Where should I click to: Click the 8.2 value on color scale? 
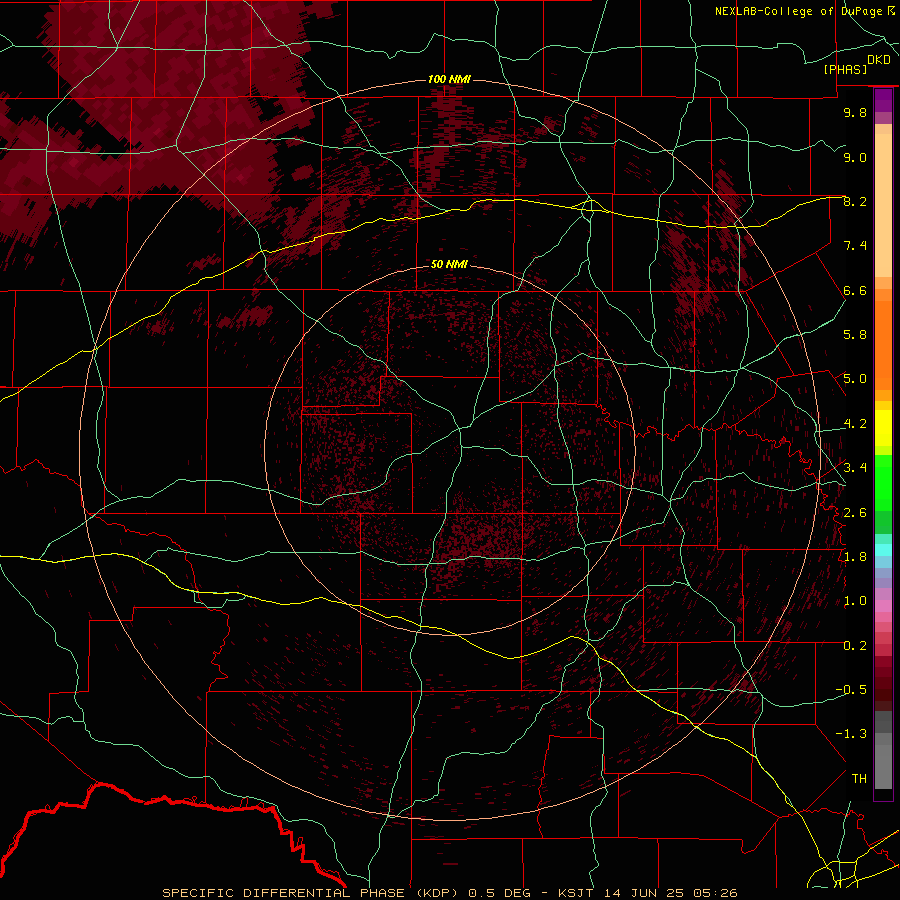click(855, 201)
